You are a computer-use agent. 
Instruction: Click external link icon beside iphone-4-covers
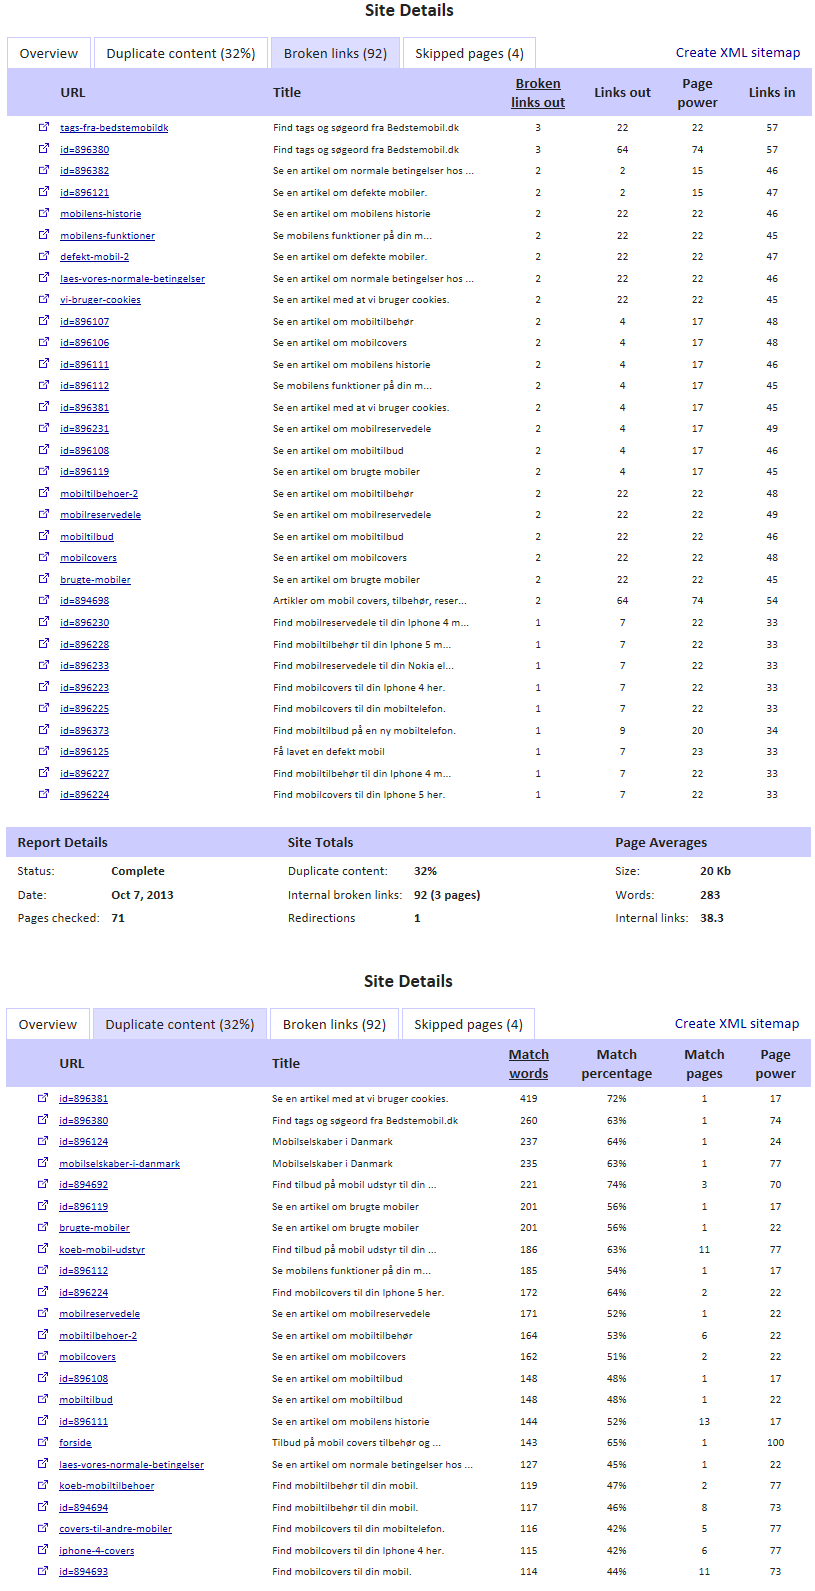(43, 1550)
